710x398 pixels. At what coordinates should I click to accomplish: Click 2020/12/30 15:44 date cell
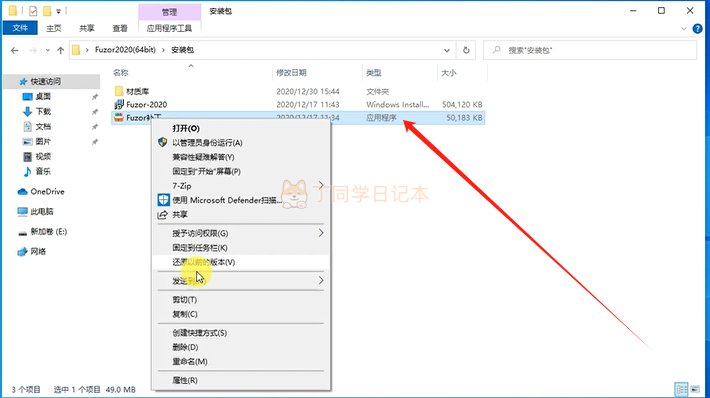click(307, 91)
